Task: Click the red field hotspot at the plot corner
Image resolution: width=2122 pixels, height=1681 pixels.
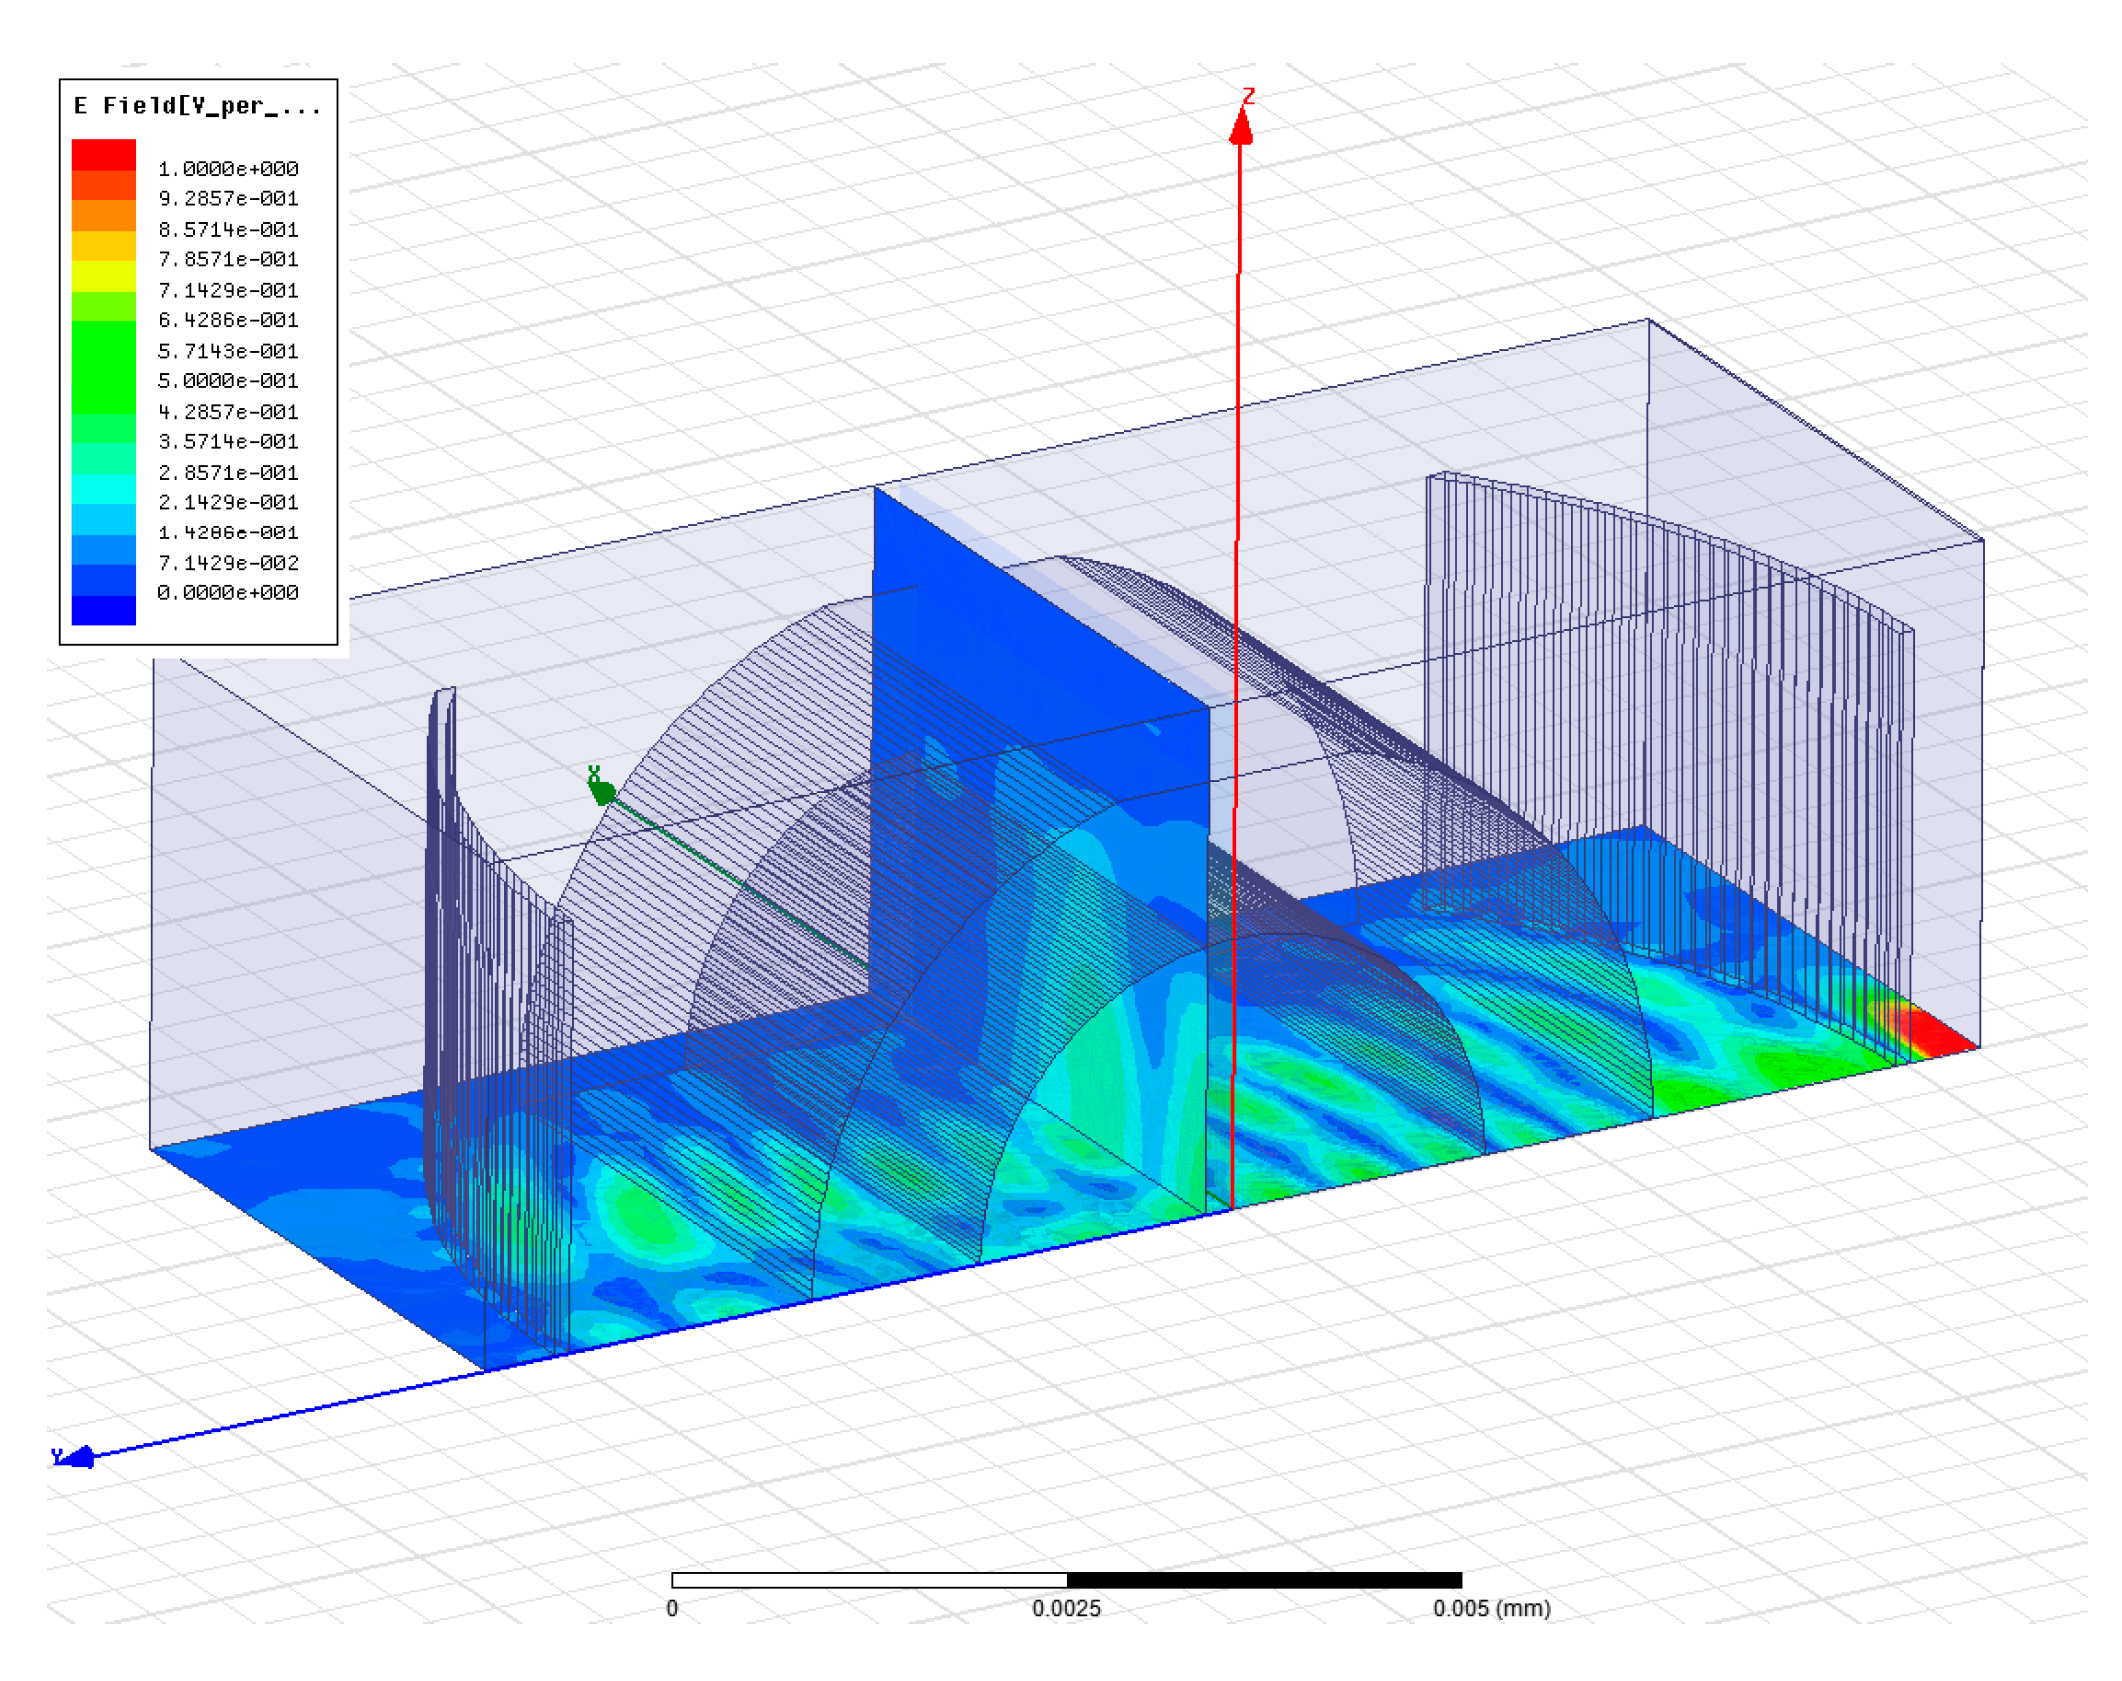Action: point(1938,1035)
